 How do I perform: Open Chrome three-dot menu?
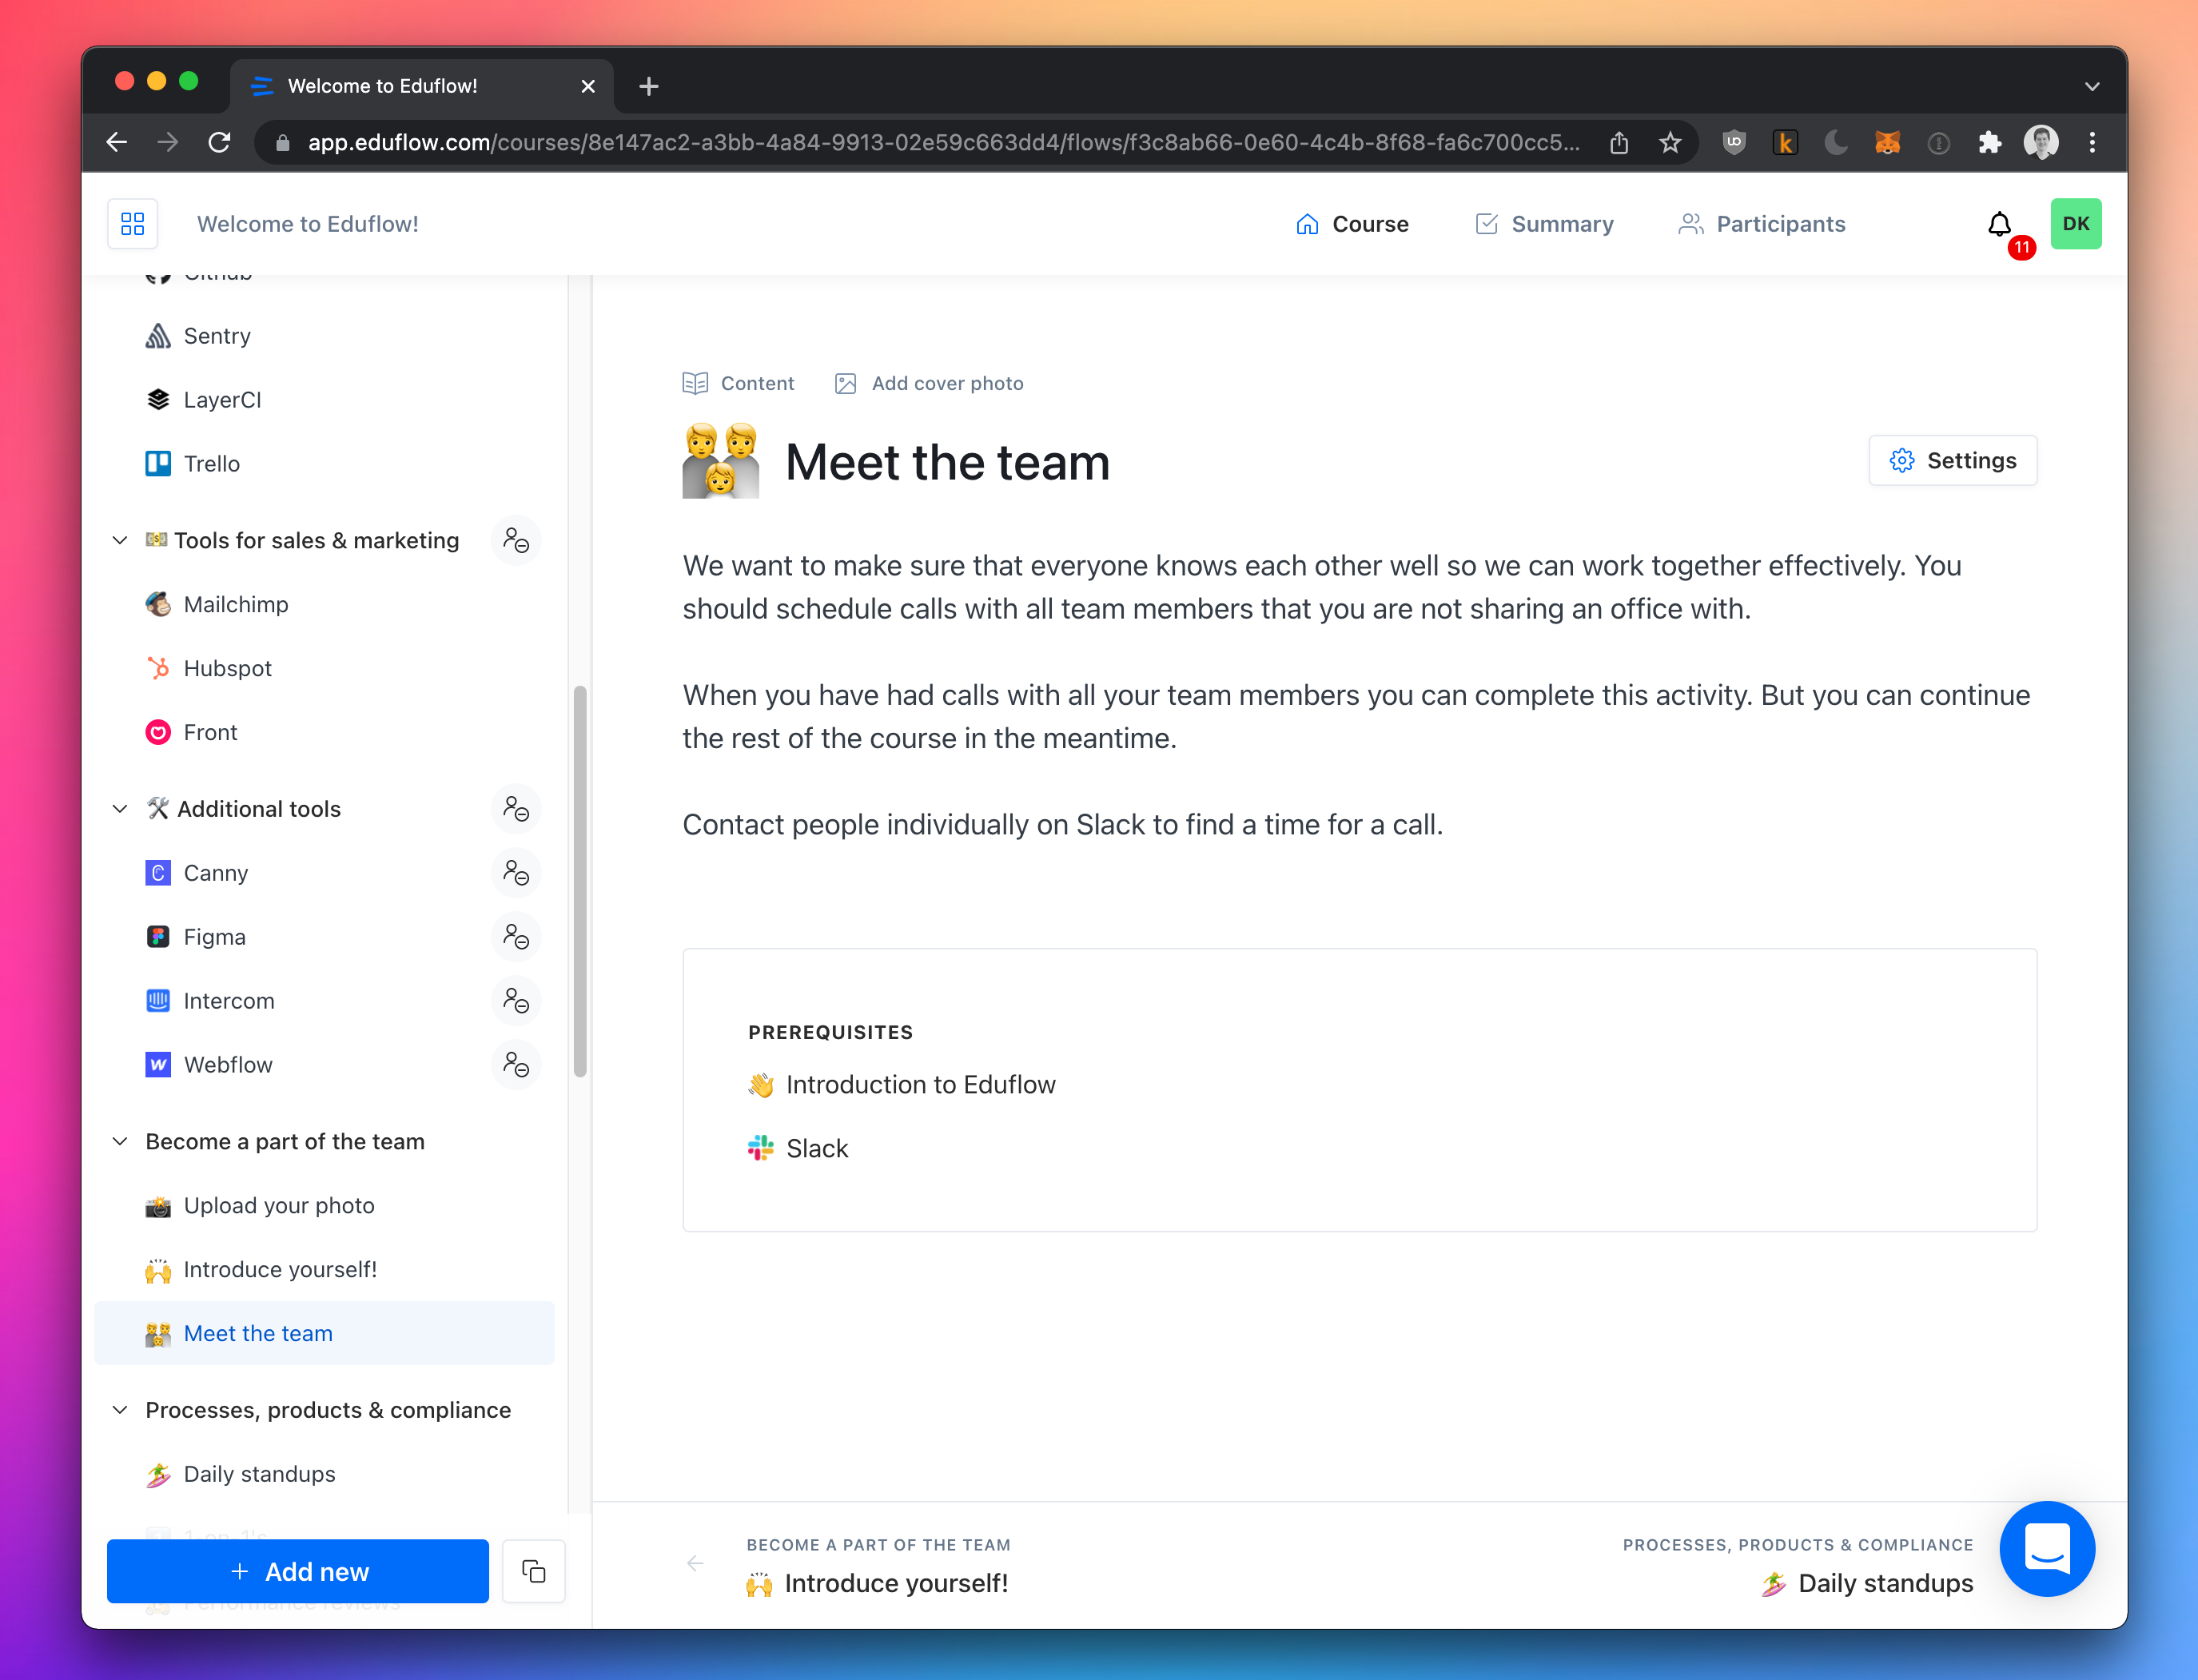click(2091, 143)
